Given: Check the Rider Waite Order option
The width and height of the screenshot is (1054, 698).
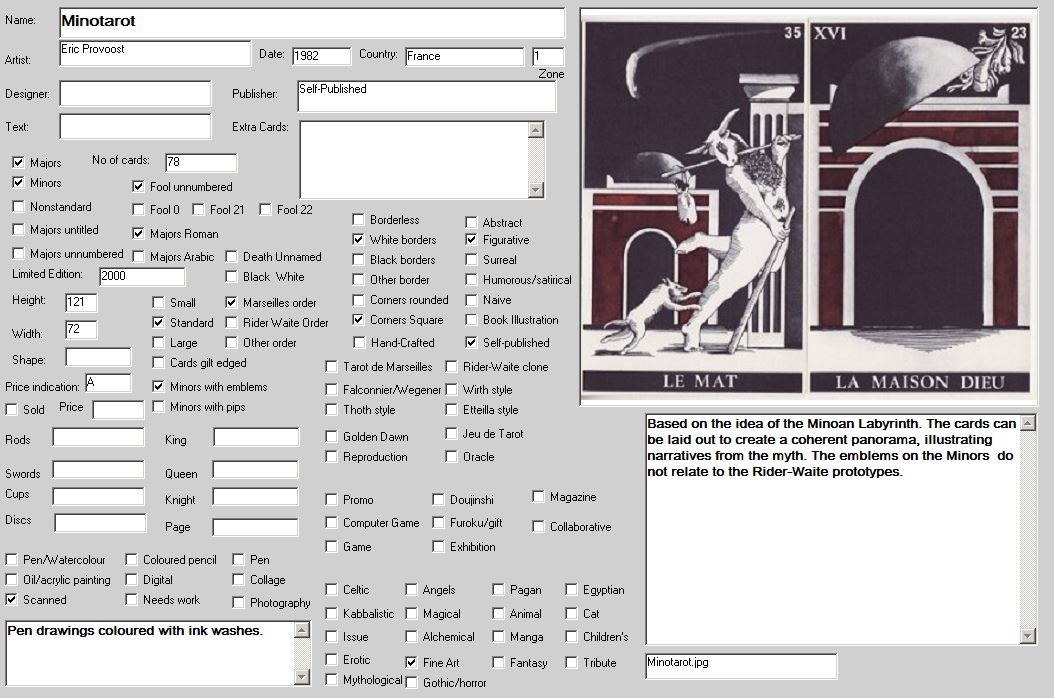Looking at the screenshot, I should coord(232,323).
